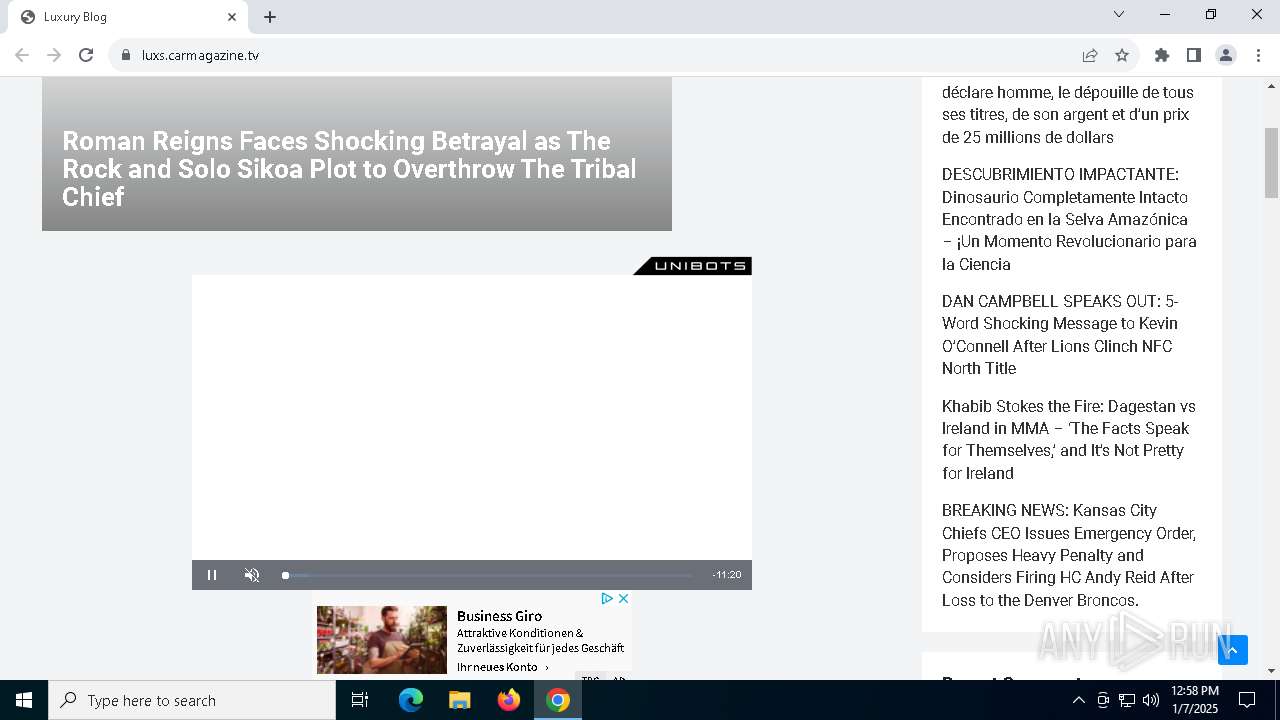
Task: Open the network tray icon
Action: coord(1127,700)
